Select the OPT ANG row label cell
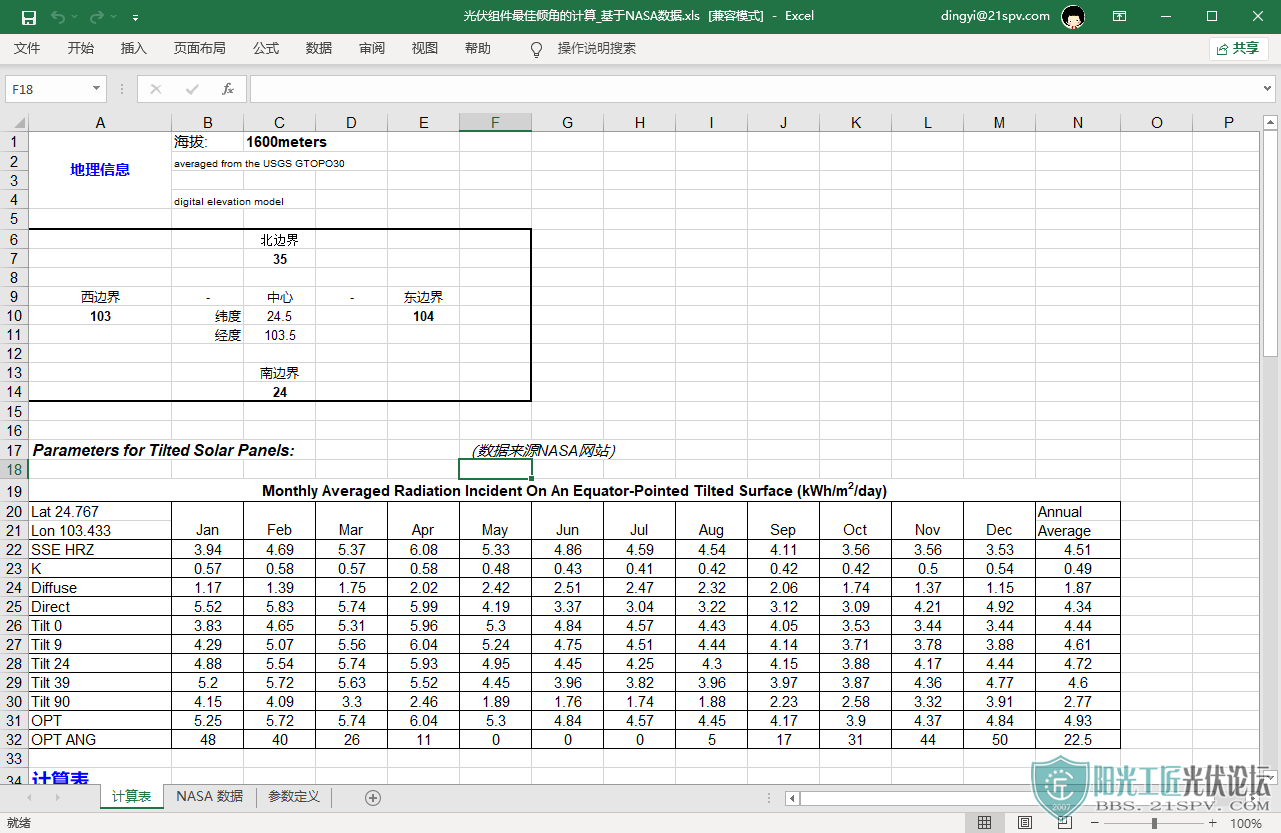 [100, 740]
